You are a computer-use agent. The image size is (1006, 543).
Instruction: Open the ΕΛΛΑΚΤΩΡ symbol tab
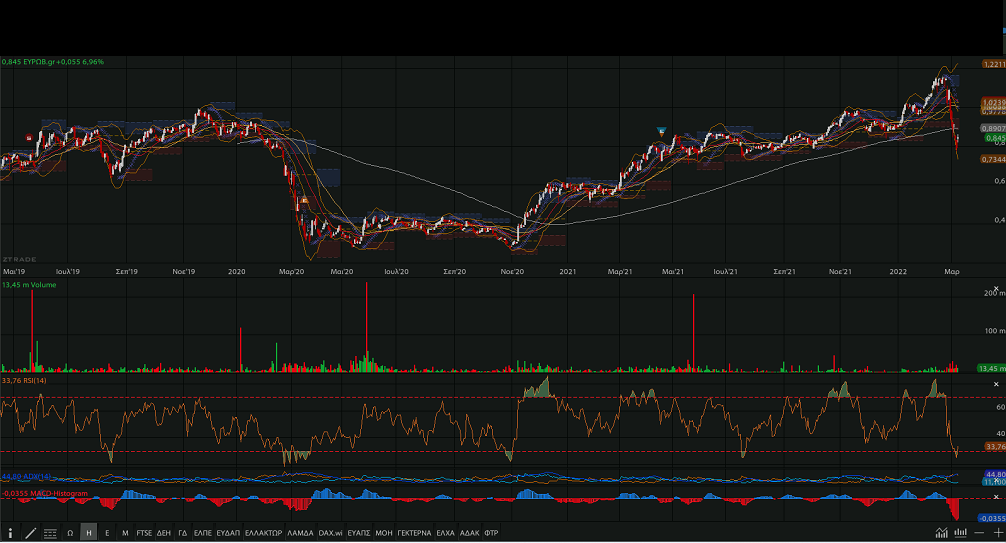point(263,533)
